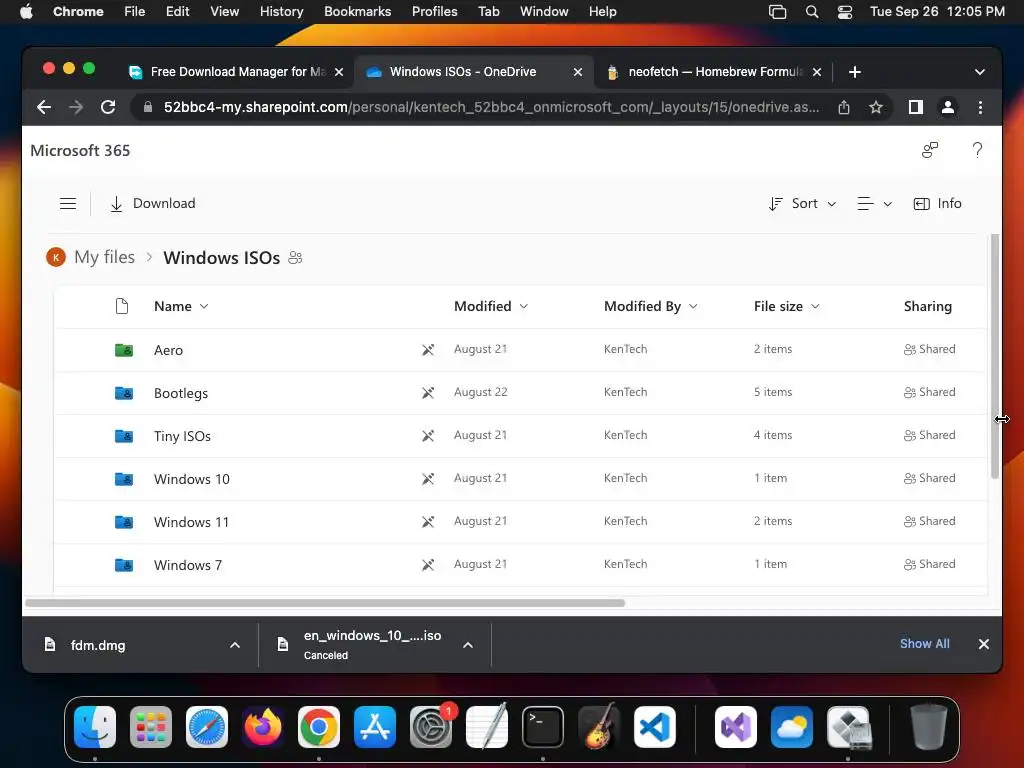Viewport: 1024px width, 768px height.
Task: Click 'August 22' modified date
Action: pos(481,392)
